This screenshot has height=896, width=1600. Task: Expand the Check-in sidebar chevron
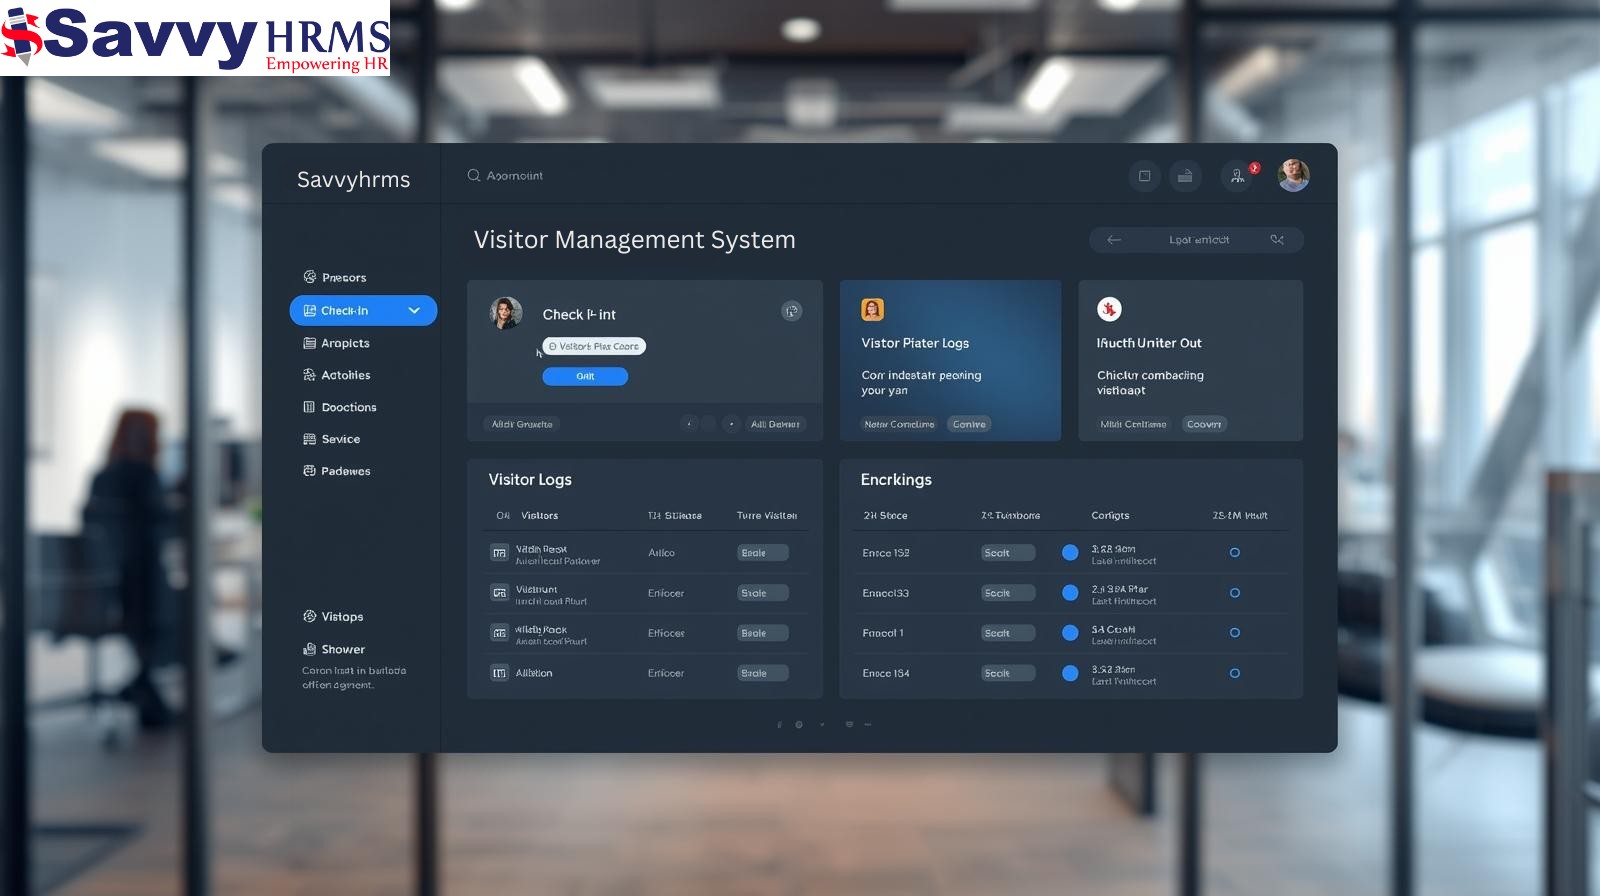[x=414, y=311]
